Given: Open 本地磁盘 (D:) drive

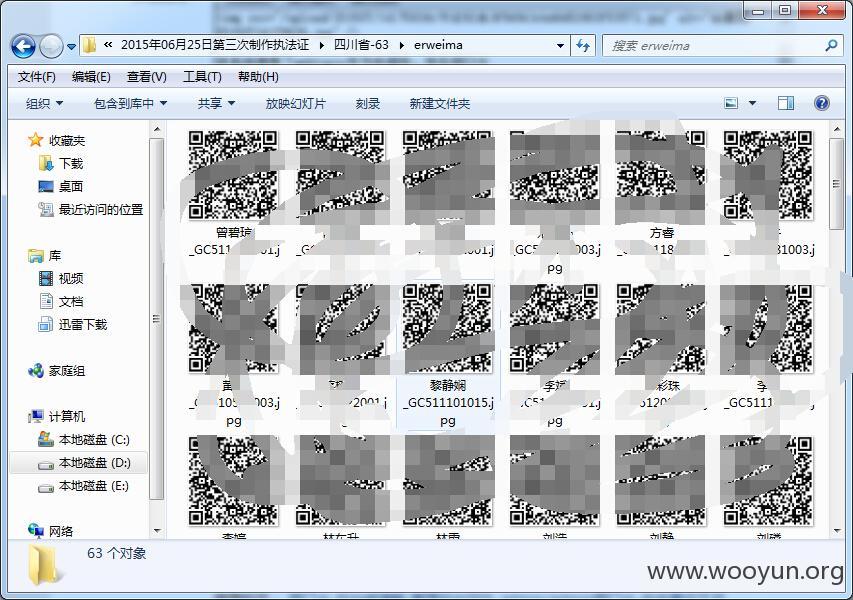Looking at the screenshot, I should [x=94, y=463].
